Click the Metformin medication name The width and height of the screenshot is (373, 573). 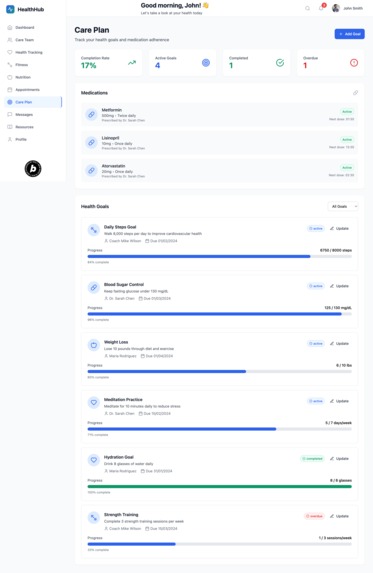tap(111, 110)
